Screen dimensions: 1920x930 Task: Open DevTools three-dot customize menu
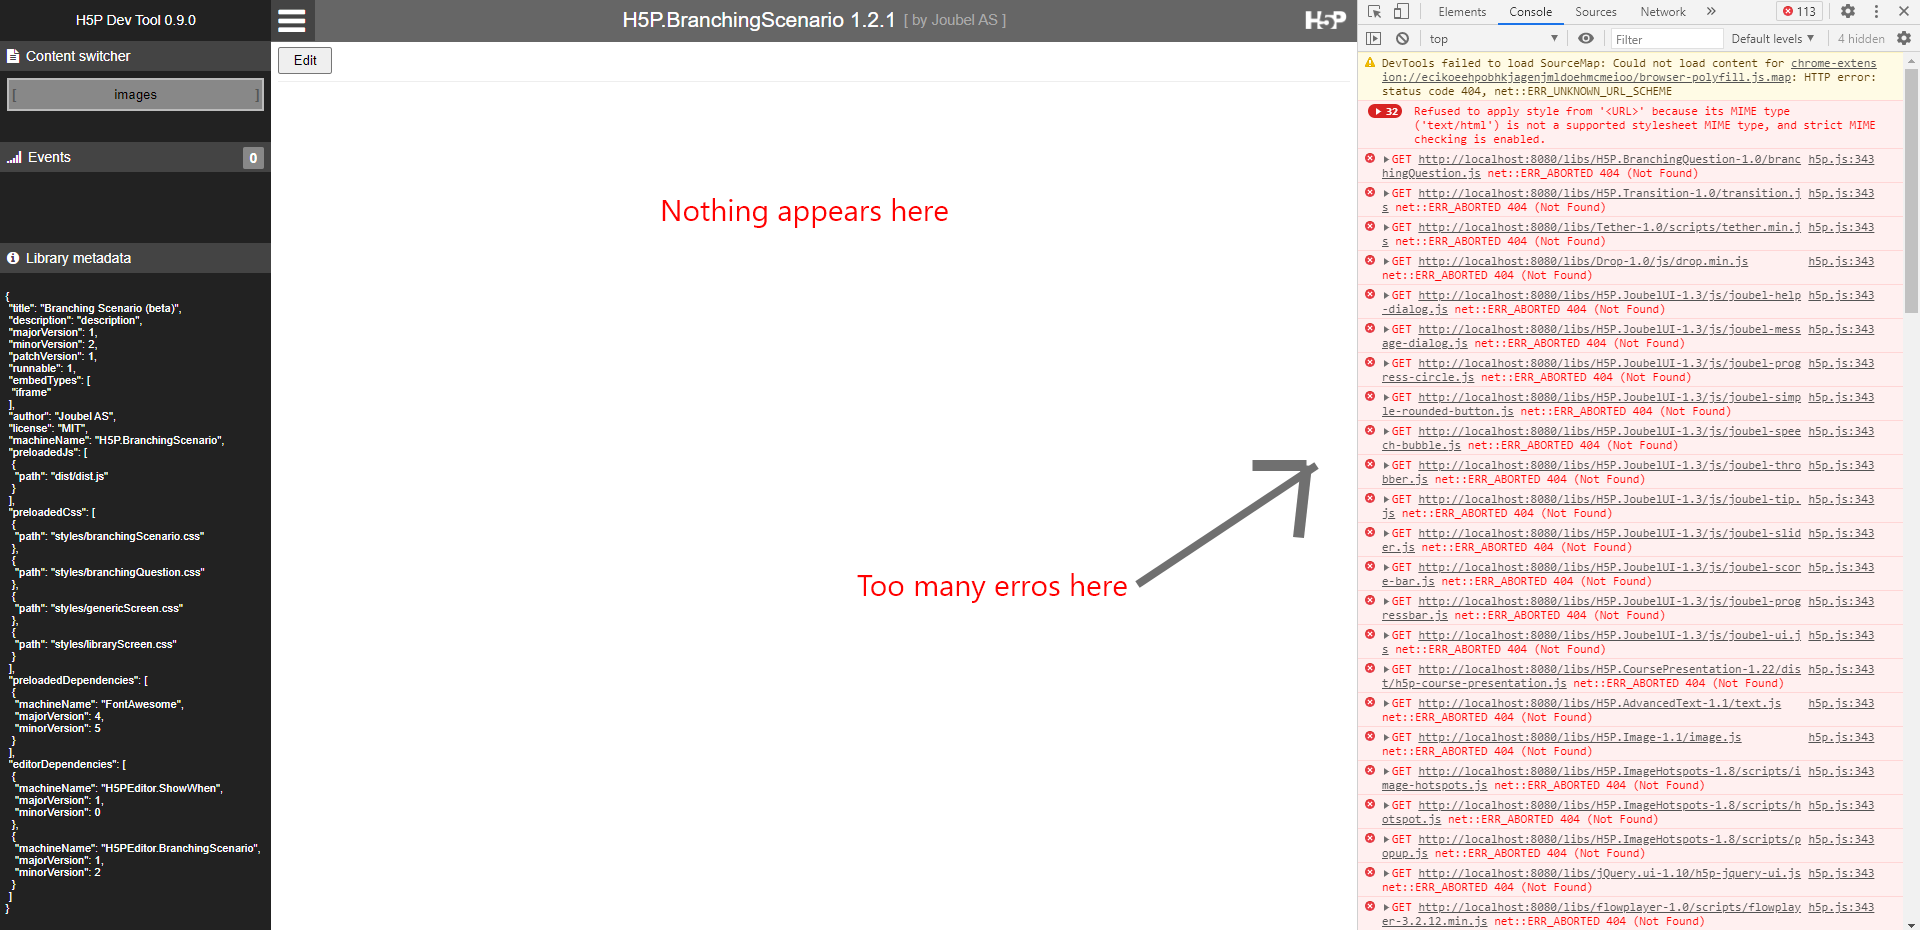point(1876,11)
